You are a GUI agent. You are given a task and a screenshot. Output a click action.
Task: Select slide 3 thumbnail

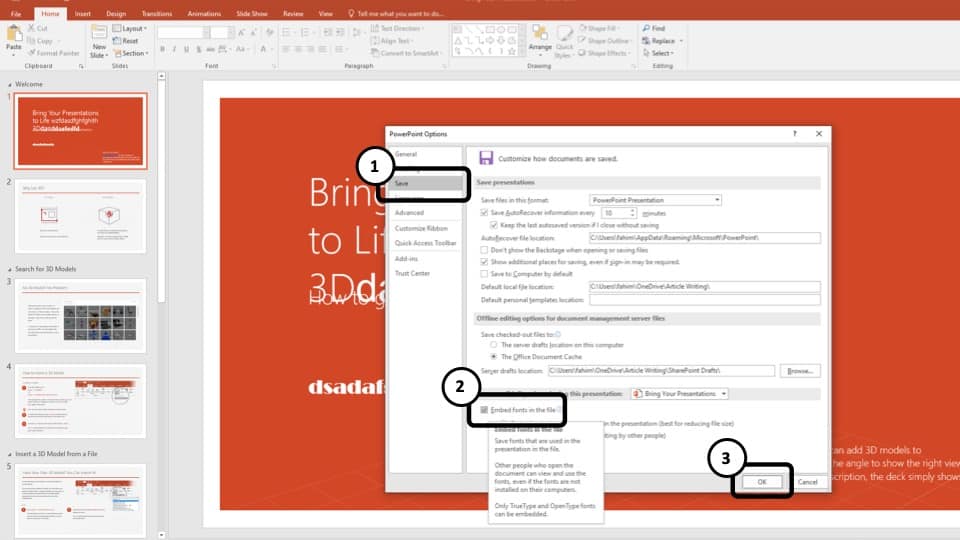(x=80, y=315)
